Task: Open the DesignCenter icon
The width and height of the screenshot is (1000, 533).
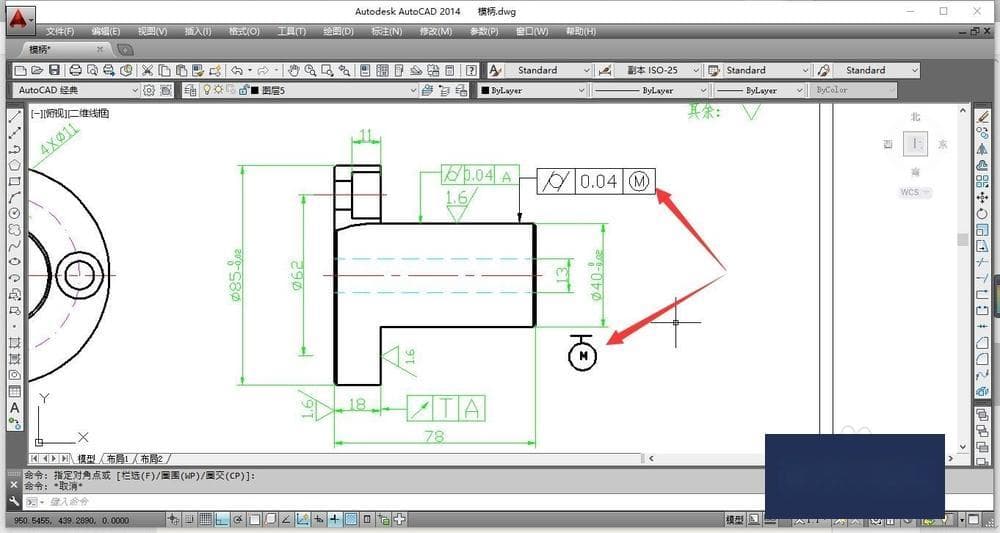Action: coord(383,70)
